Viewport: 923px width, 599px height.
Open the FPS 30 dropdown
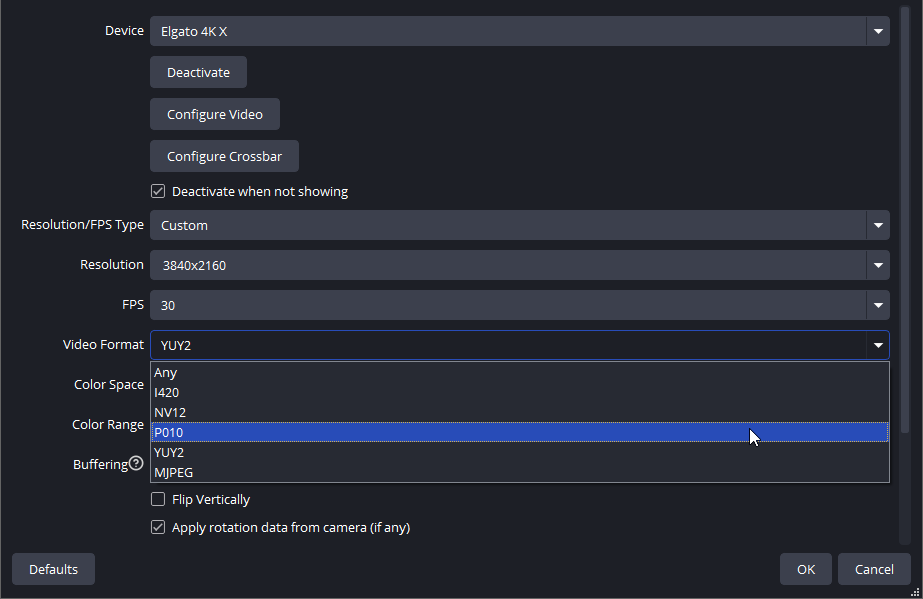click(x=520, y=305)
